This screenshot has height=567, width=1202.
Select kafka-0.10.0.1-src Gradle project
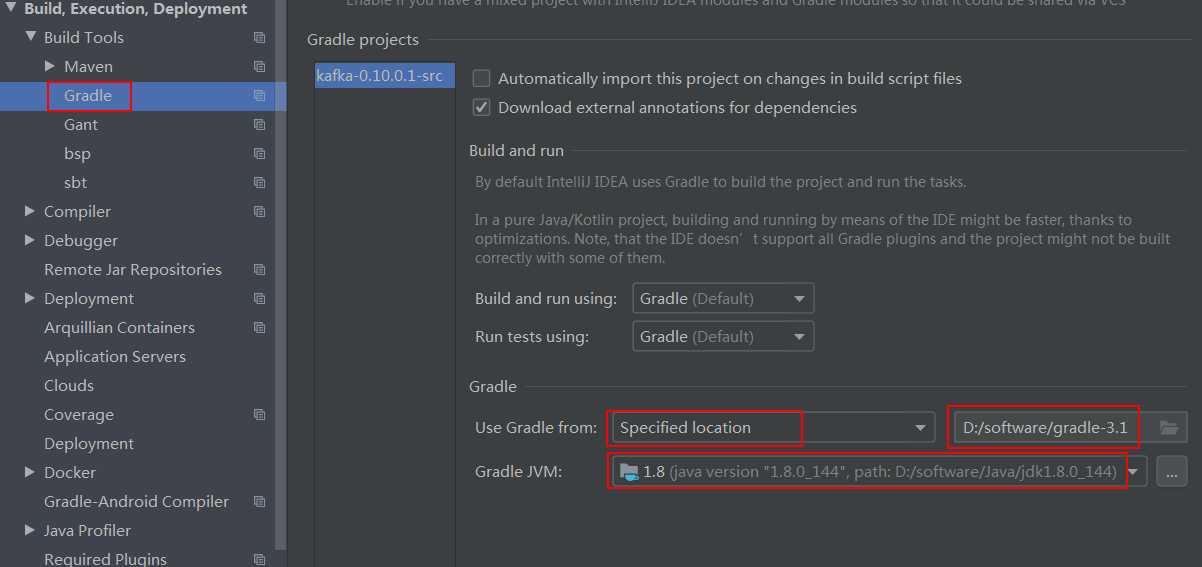[385, 75]
